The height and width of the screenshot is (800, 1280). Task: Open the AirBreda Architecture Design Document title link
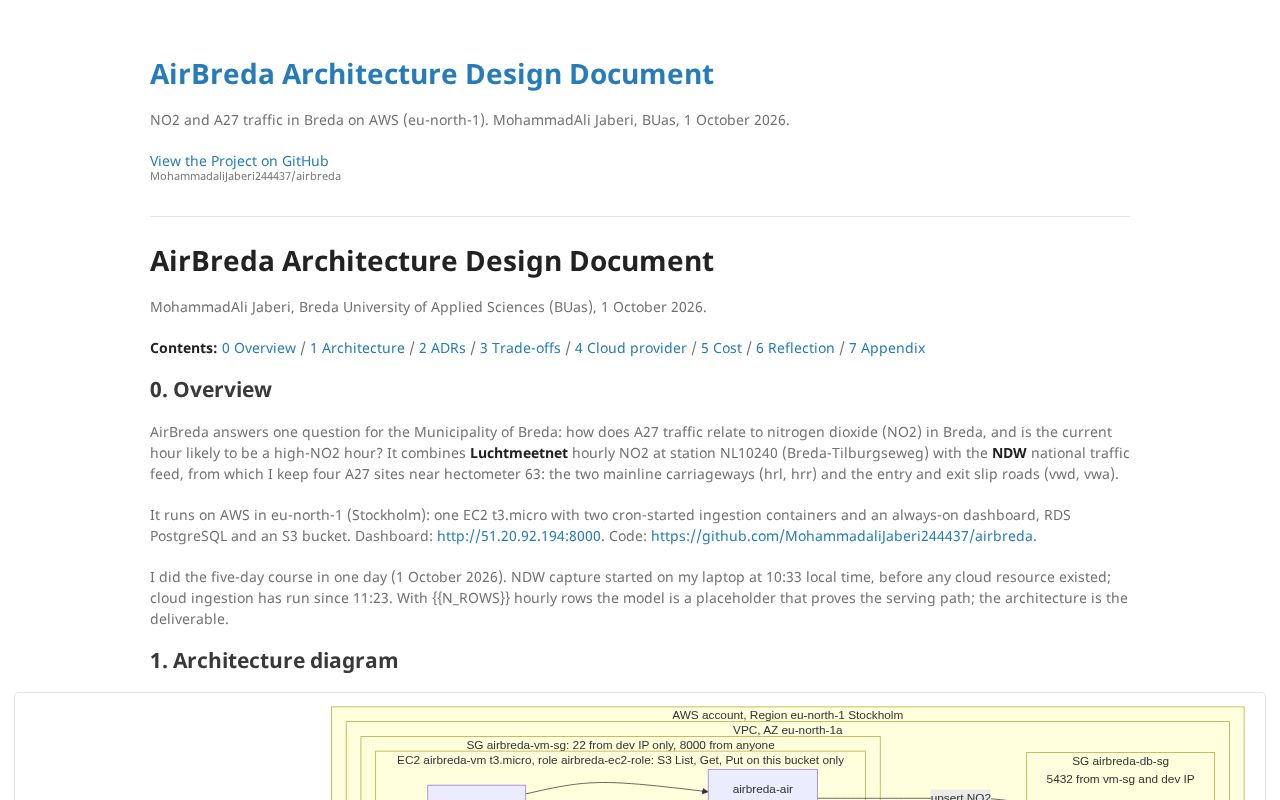432,74
